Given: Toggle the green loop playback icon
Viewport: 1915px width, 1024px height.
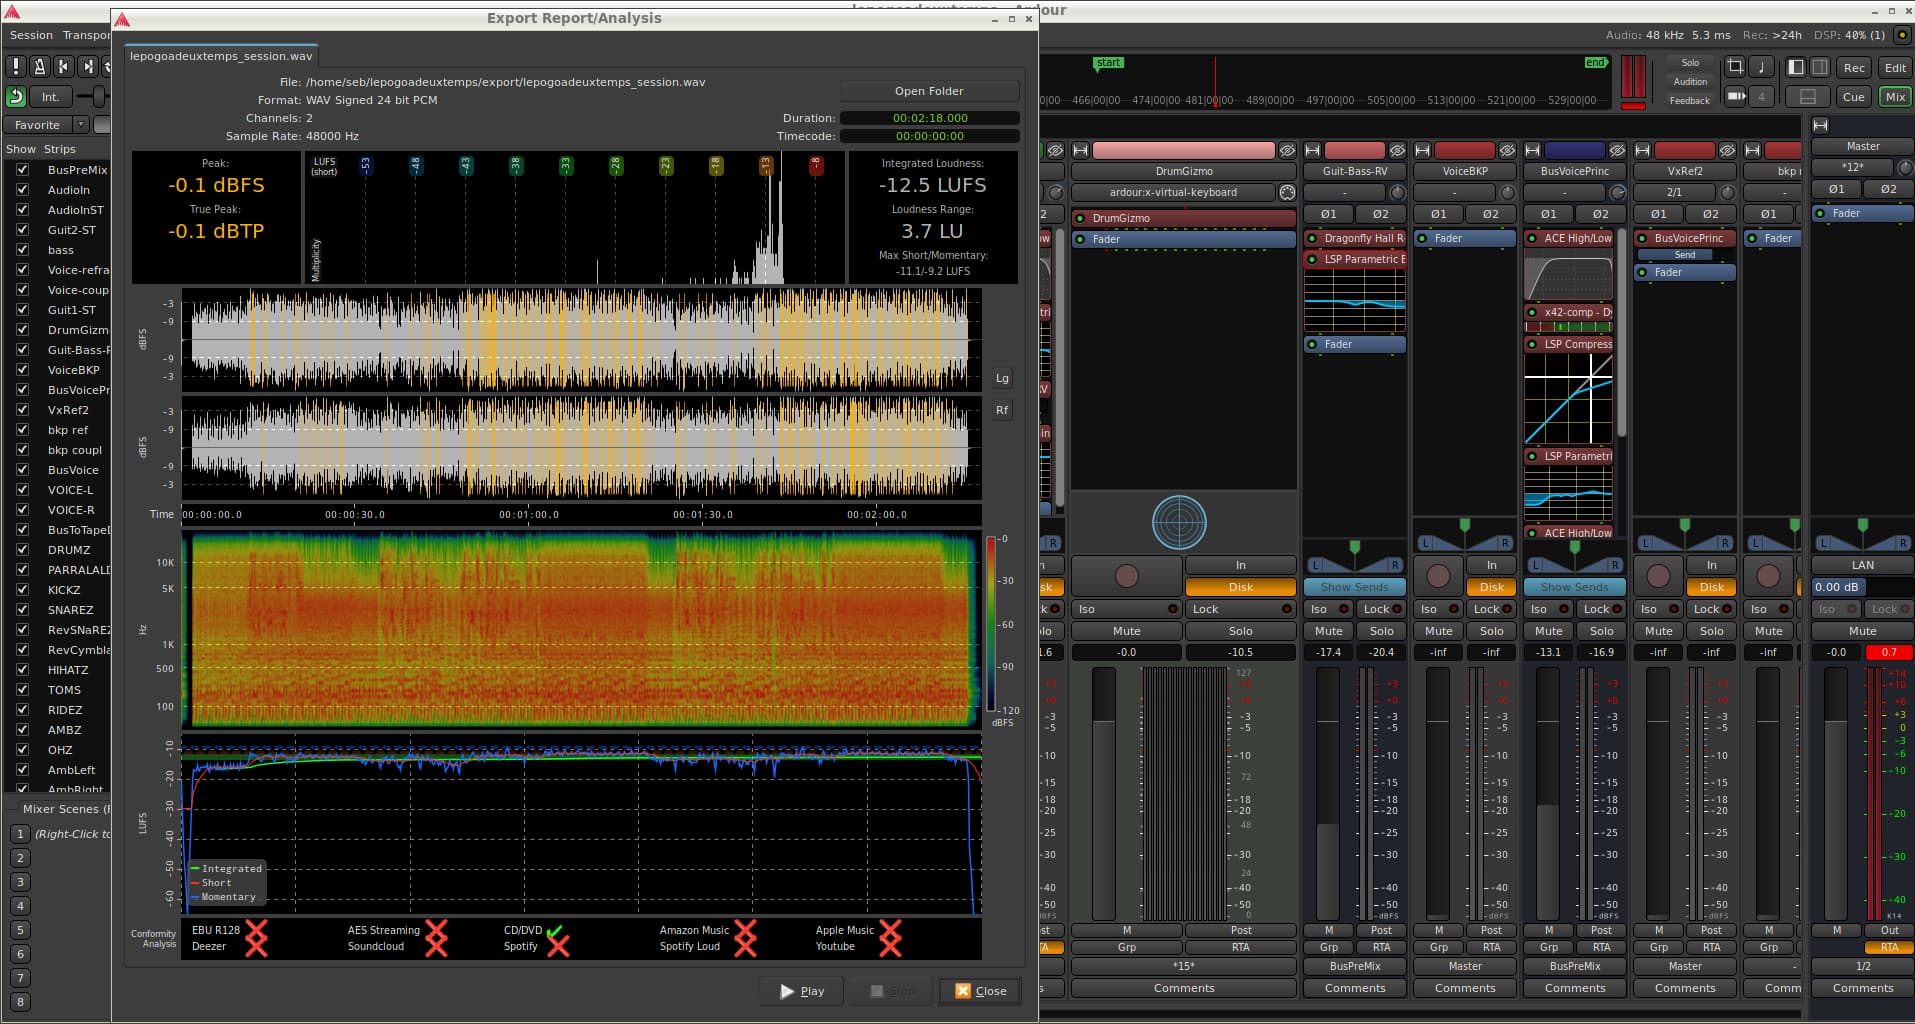Looking at the screenshot, I should (x=16, y=97).
